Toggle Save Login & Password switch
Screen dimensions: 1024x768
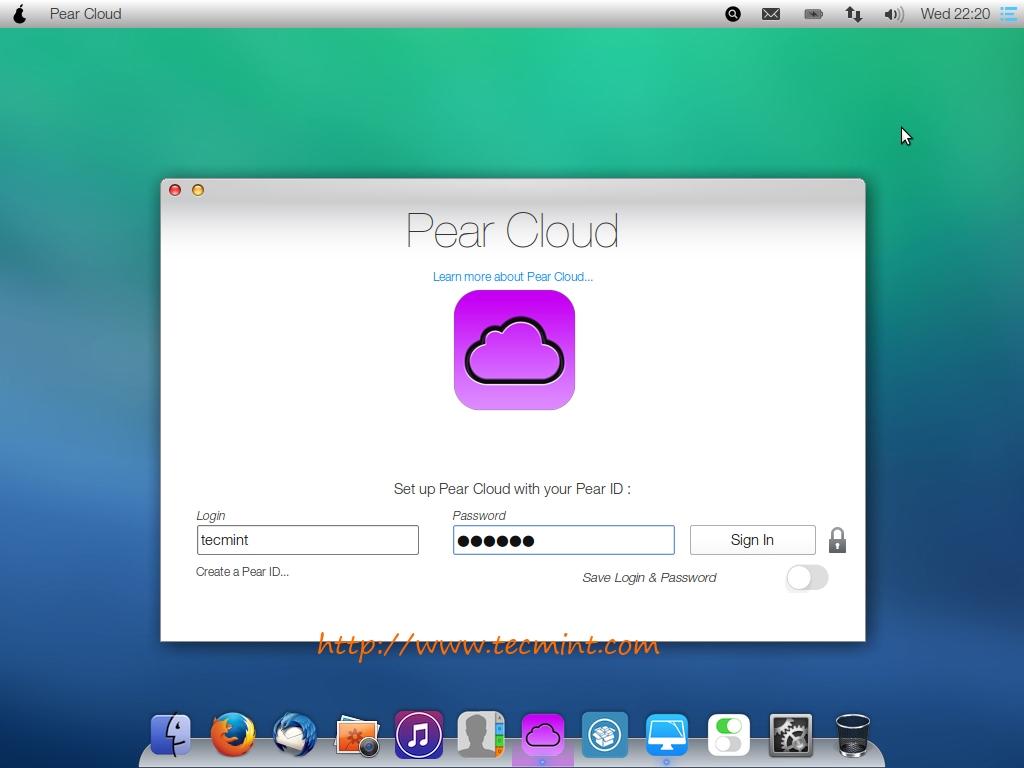(x=807, y=578)
